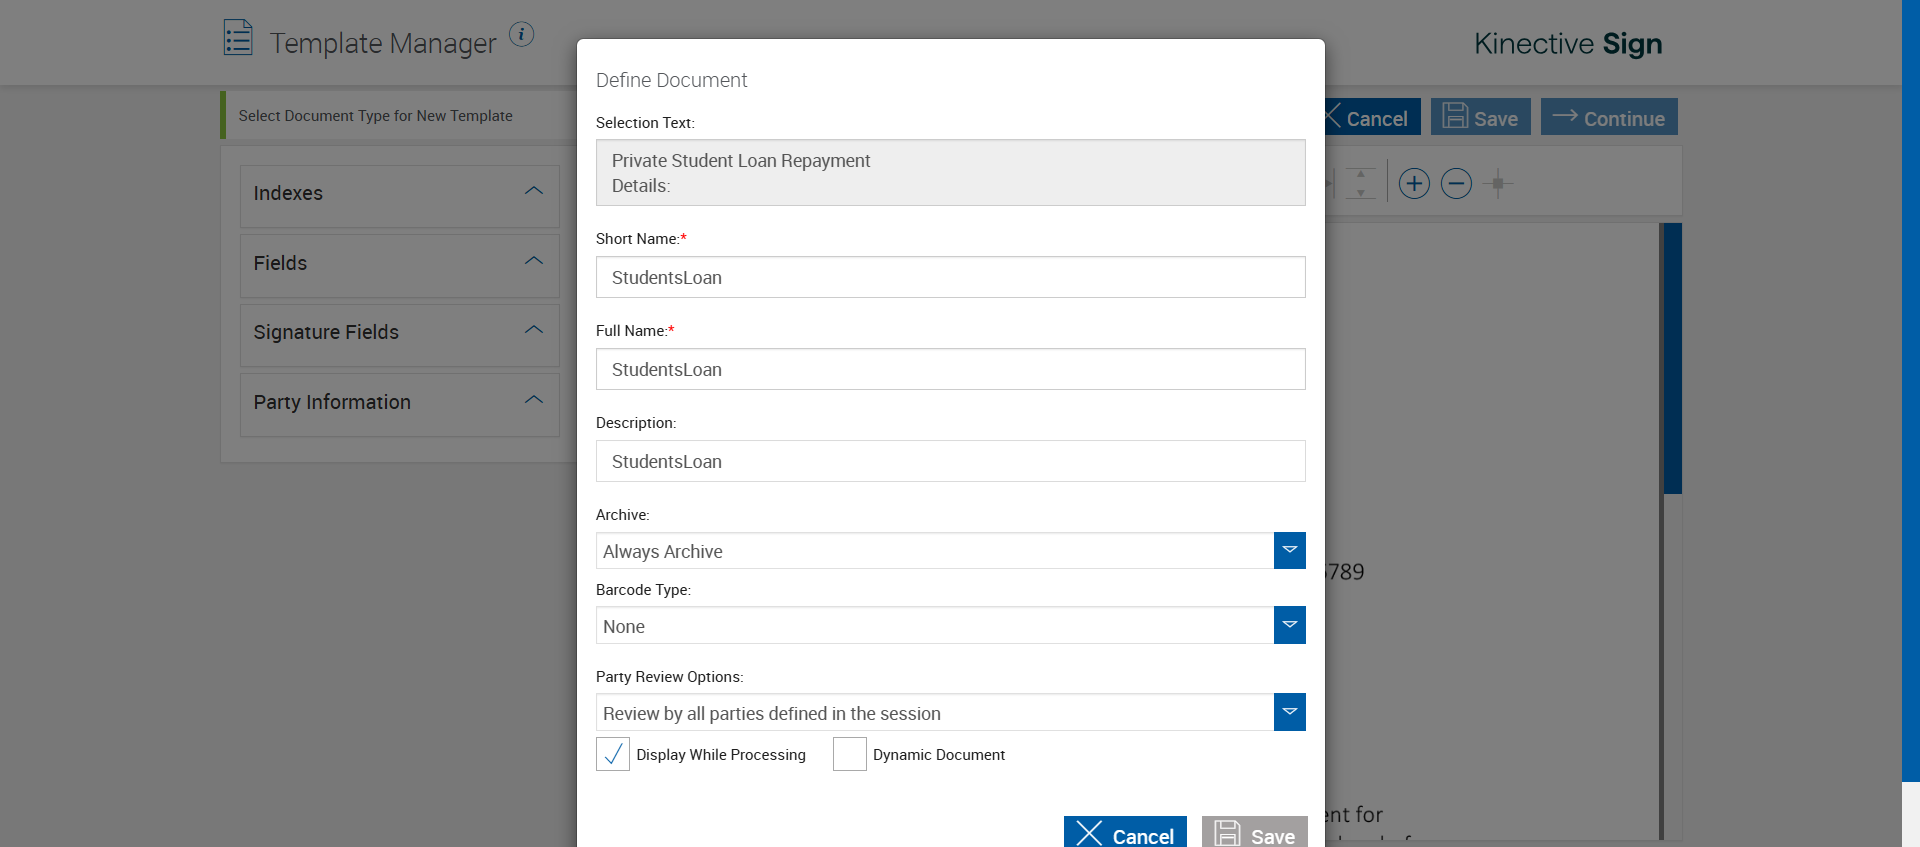Click the document preview vertical scrollbar
Viewport: 1920px width, 847px height.
[x=1672, y=358]
